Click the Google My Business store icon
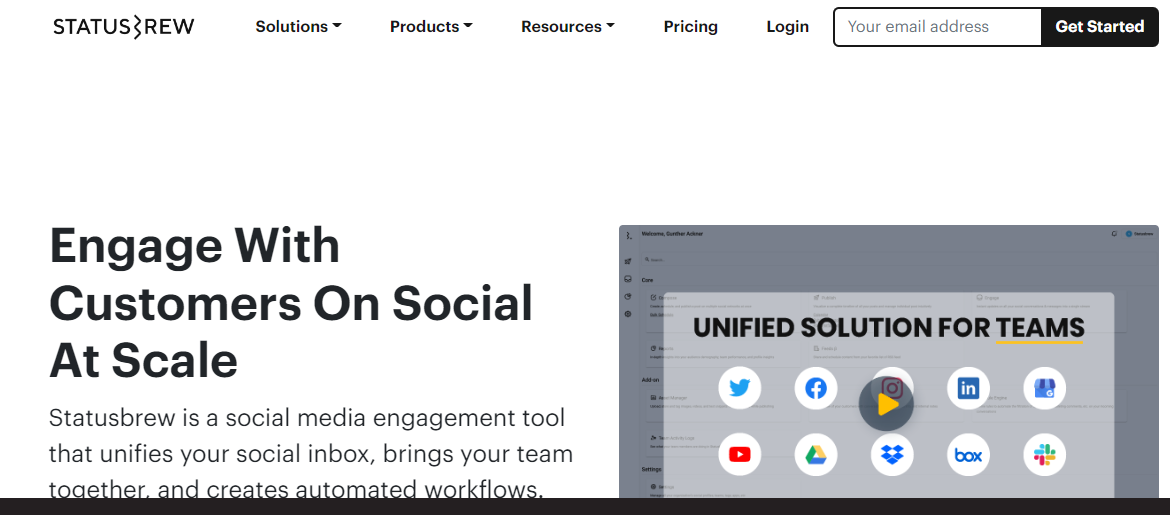The width and height of the screenshot is (1170, 515). pyautogui.click(x=1044, y=388)
